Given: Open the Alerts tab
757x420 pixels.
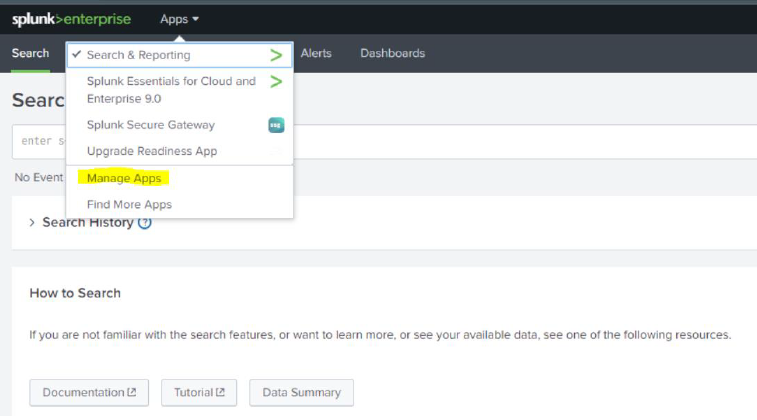Looking at the screenshot, I should (x=316, y=53).
